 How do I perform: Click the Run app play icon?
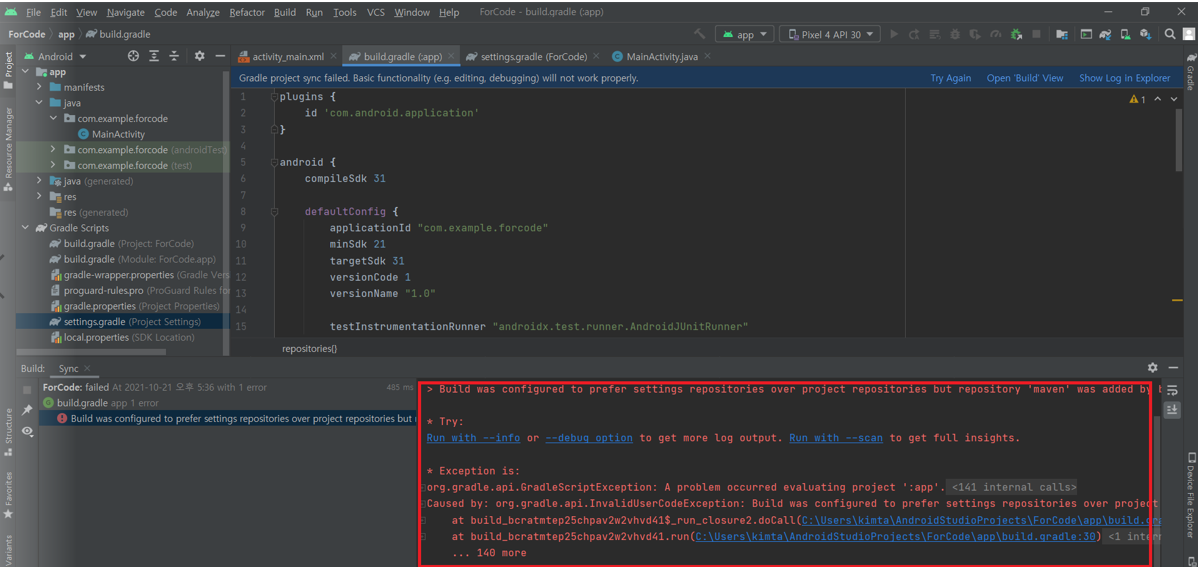tap(894, 34)
